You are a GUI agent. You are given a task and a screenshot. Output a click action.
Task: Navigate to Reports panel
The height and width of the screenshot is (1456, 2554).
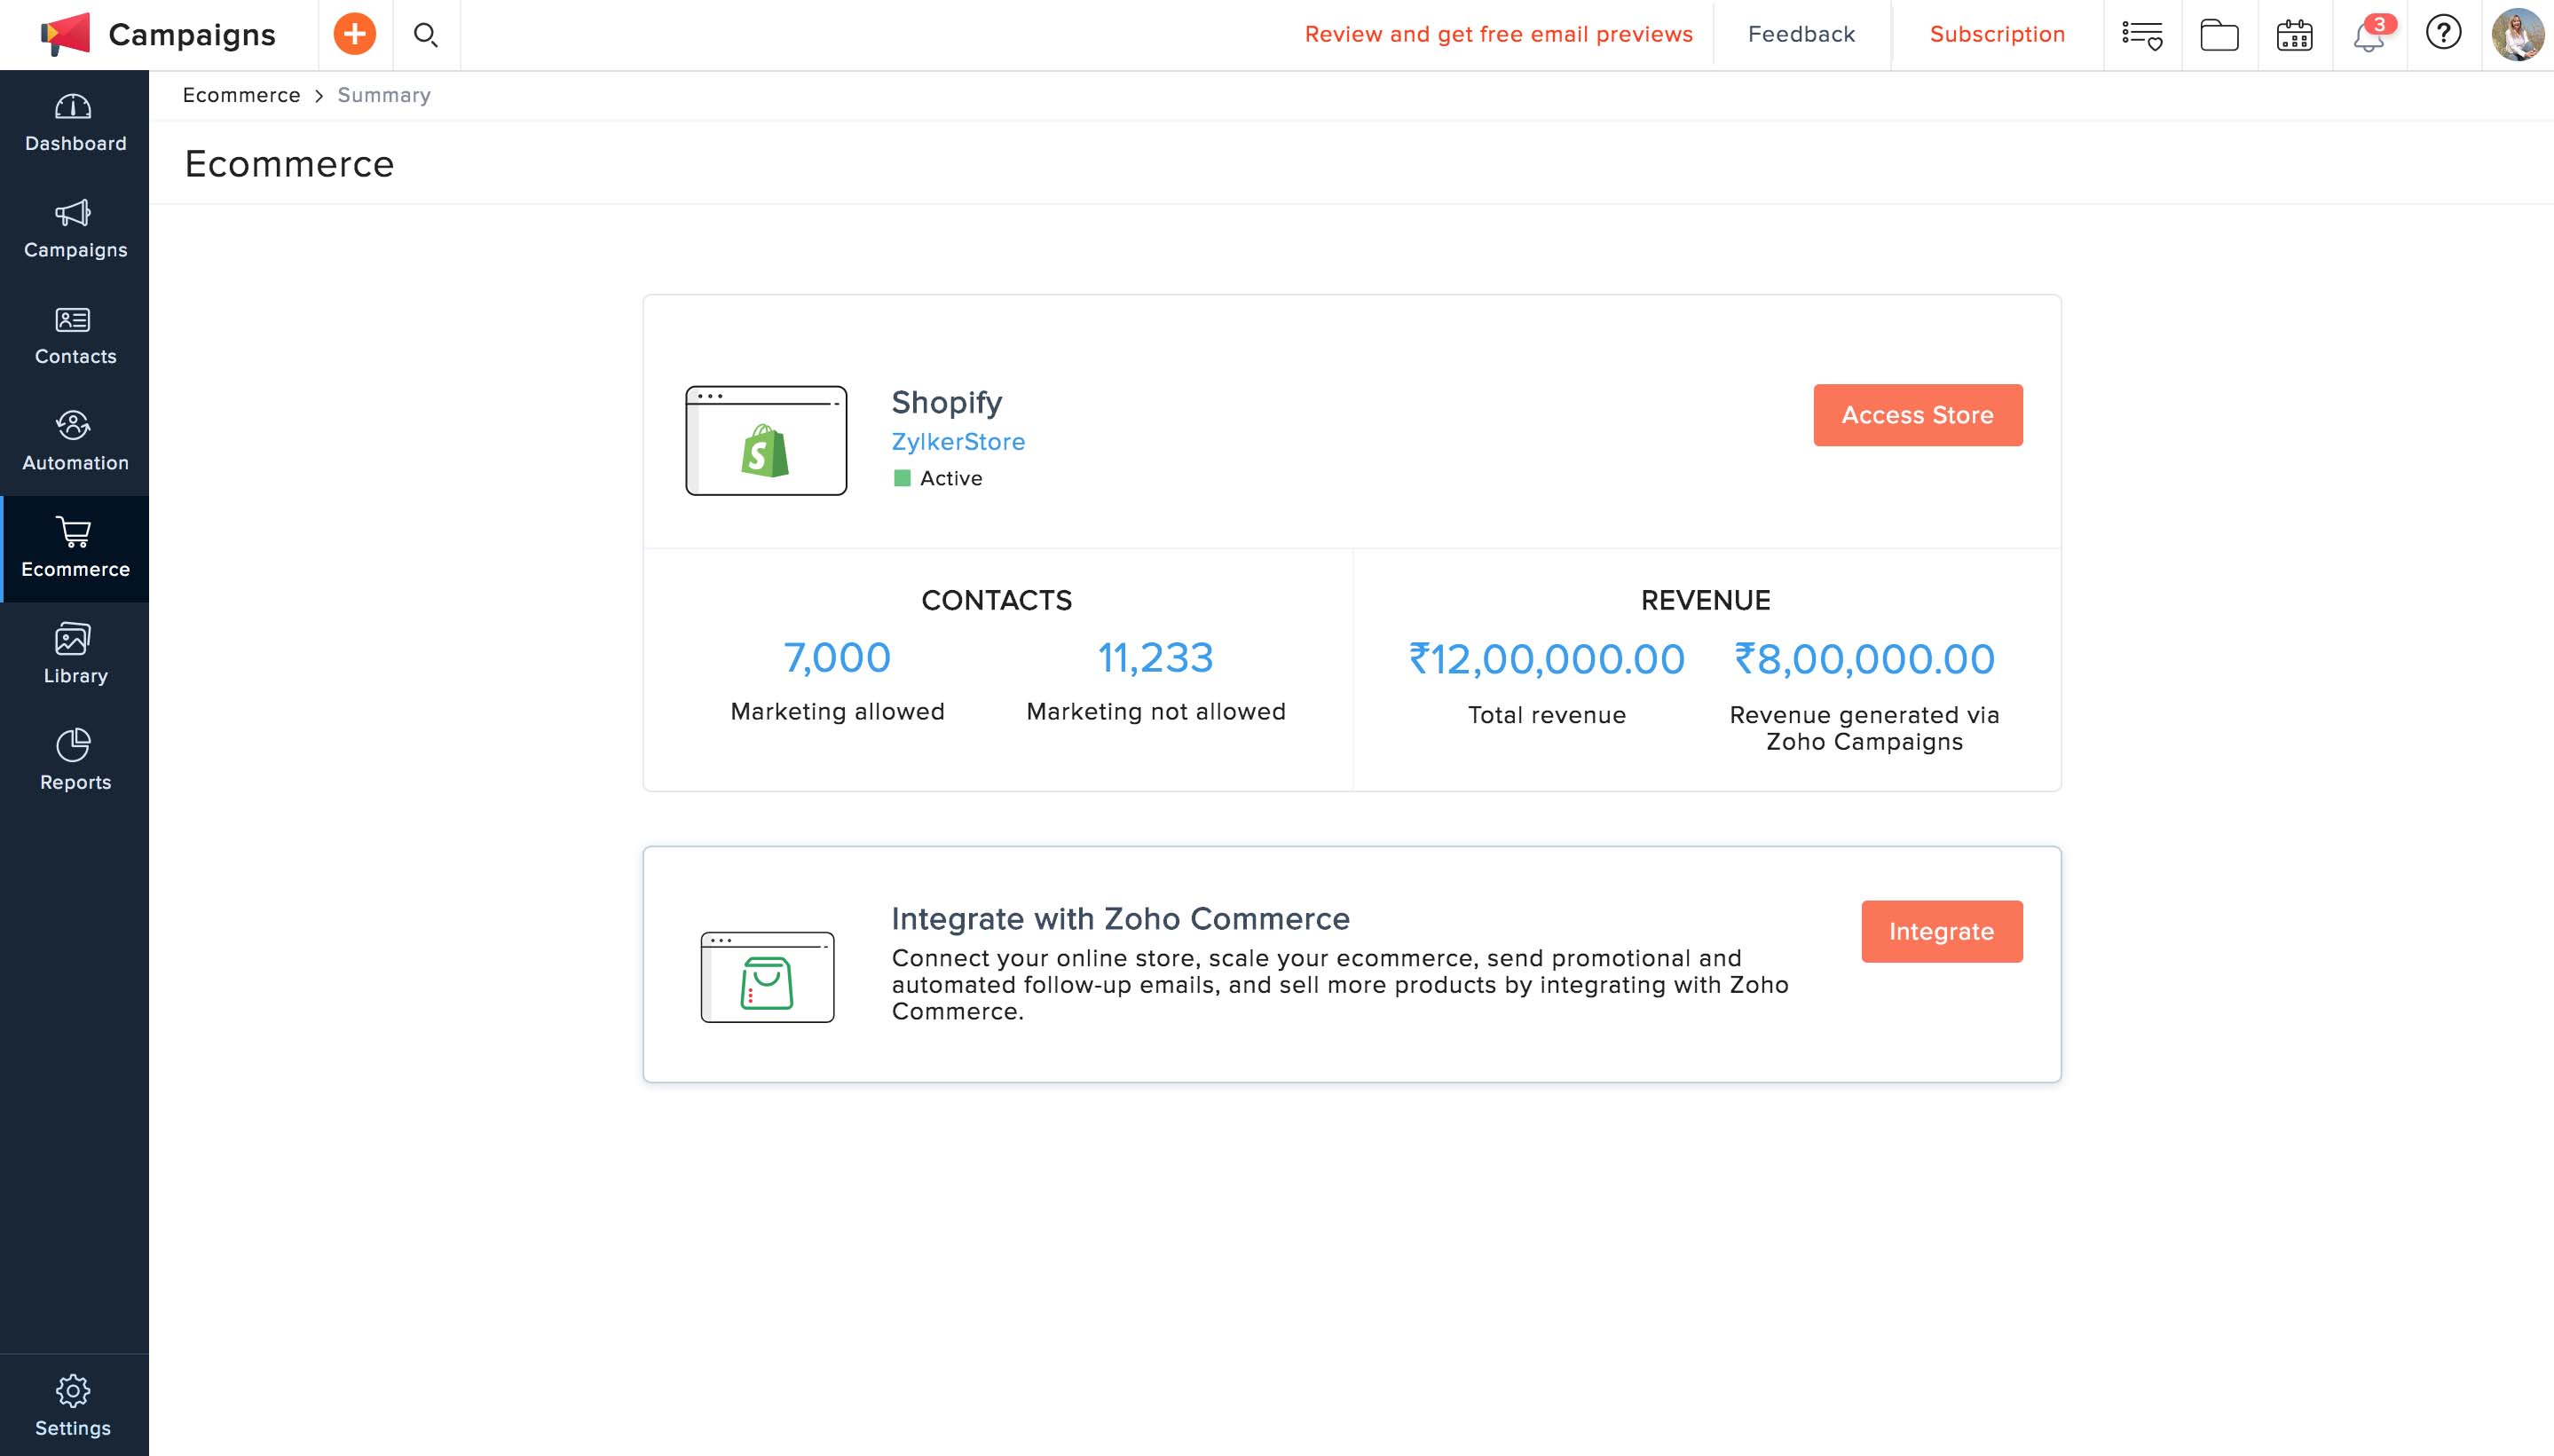[x=72, y=758]
